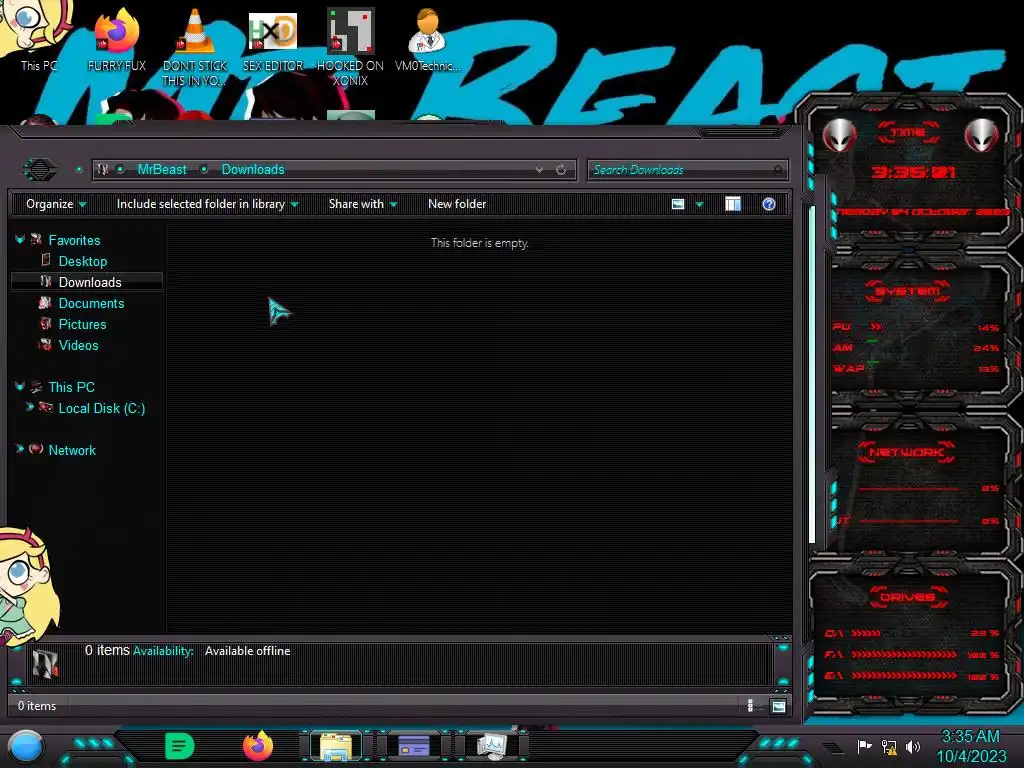This screenshot has width=1024, height=768.
Task: Select Downloads under Favorites
Action: (x=89, y=282)
